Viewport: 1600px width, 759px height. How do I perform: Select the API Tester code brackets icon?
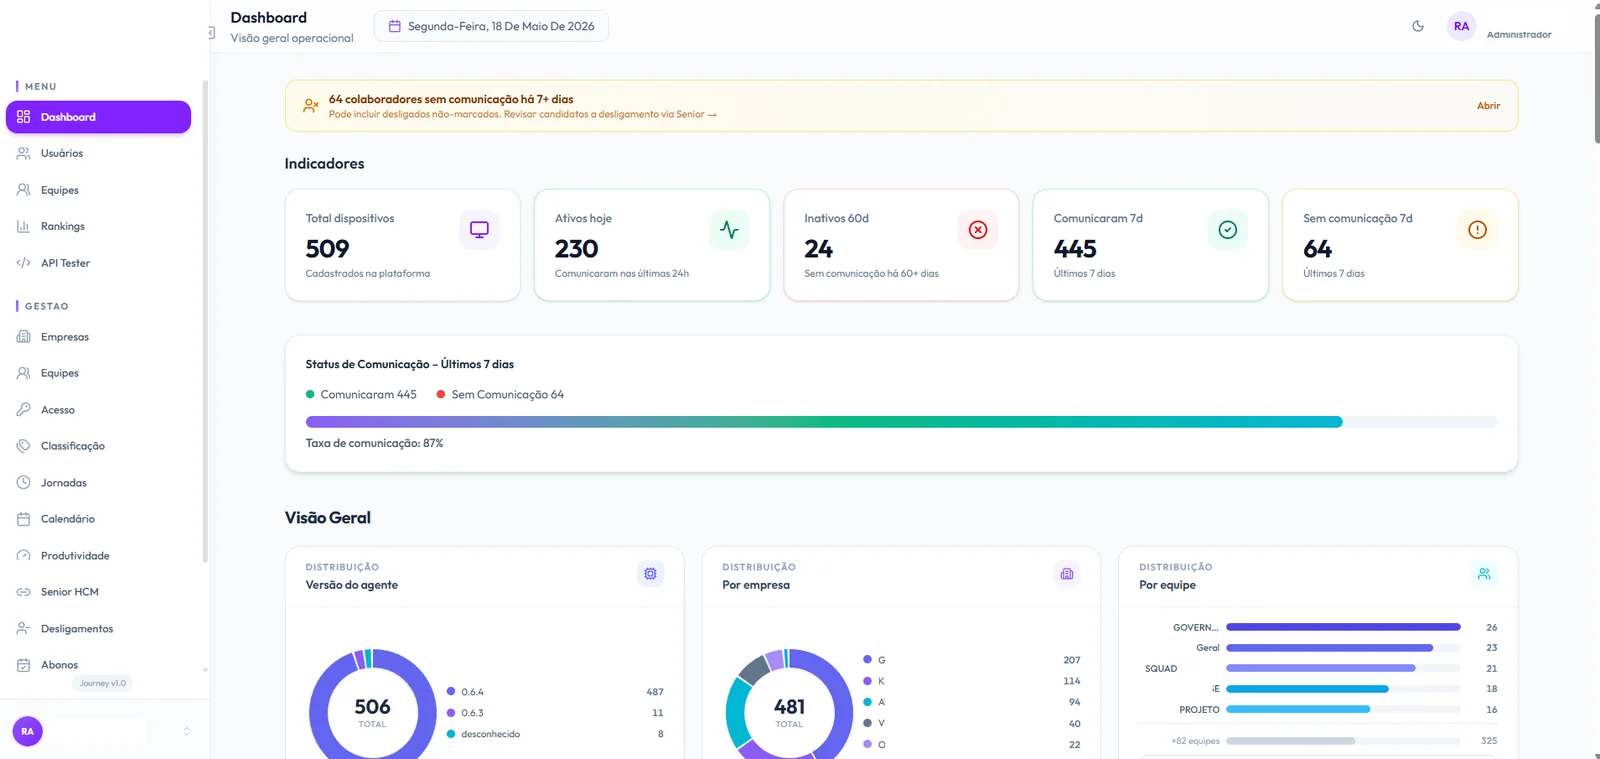(x=23, y=263)
